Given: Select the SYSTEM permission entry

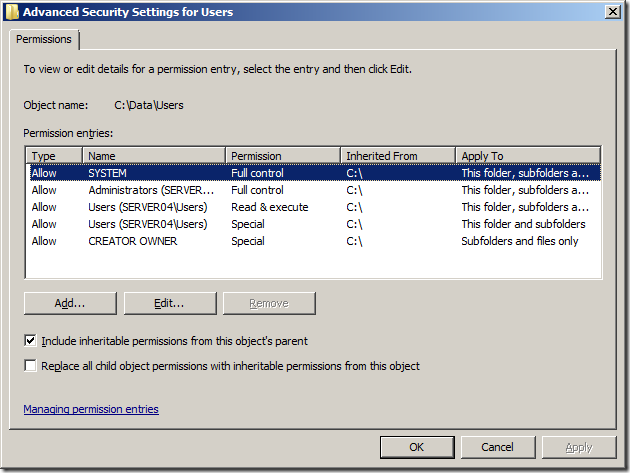Looking at the screenshot, I should [x=108, y=173].
